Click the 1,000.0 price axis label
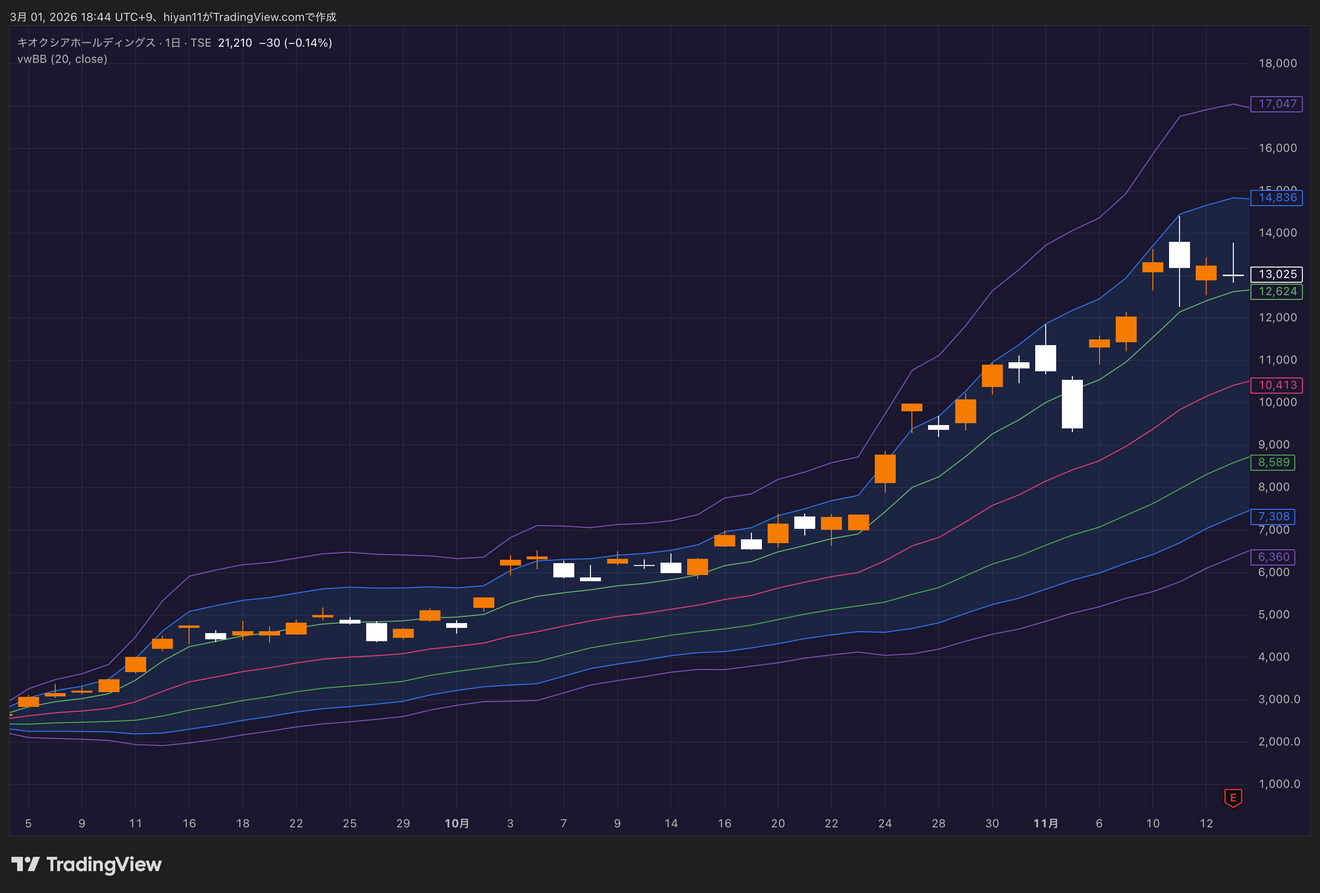This screenshot has height=893, width=1320. pyautogui.click(x=1279, y=784)
